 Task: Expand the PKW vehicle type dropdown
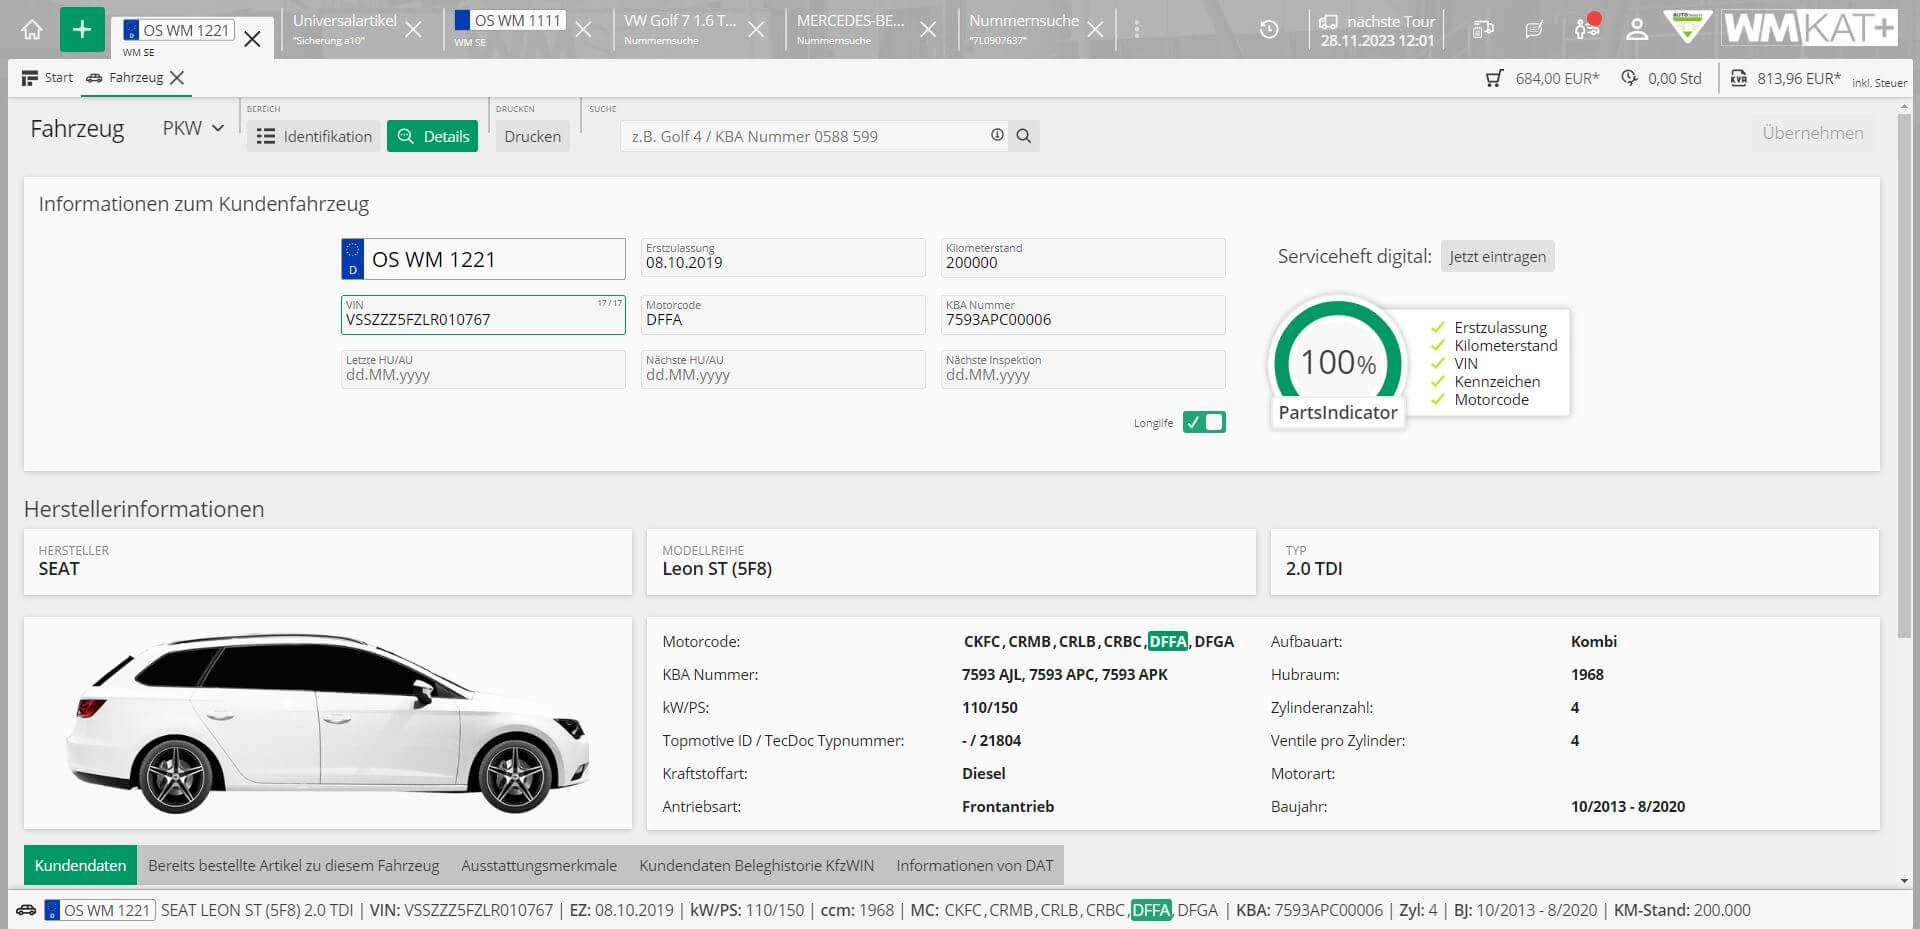pyautogui.click(x=193, y=128)
